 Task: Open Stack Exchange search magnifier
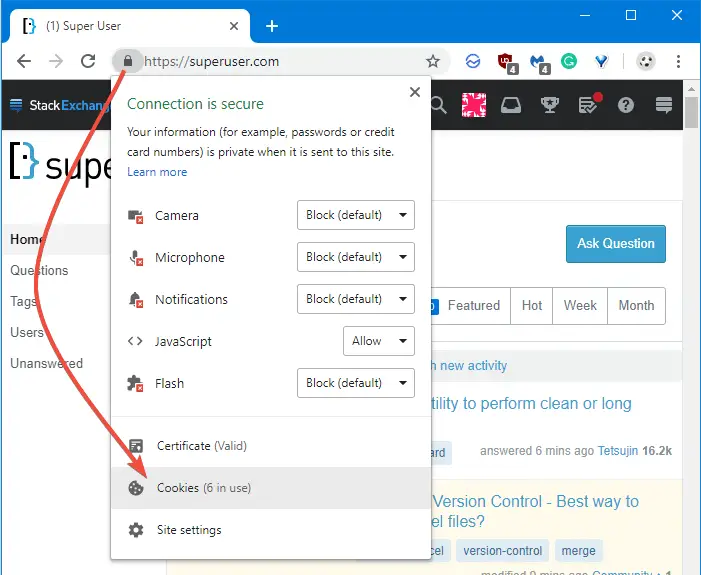(439, 105)
